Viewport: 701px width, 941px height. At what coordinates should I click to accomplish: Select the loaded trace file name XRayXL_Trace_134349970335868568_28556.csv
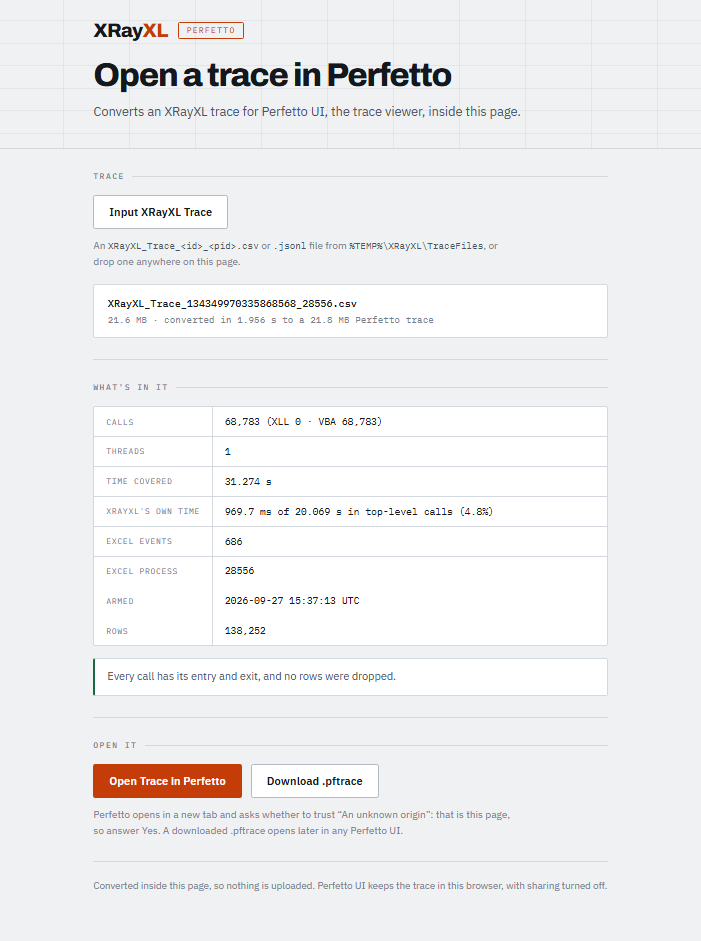click(x=232, y=304)
